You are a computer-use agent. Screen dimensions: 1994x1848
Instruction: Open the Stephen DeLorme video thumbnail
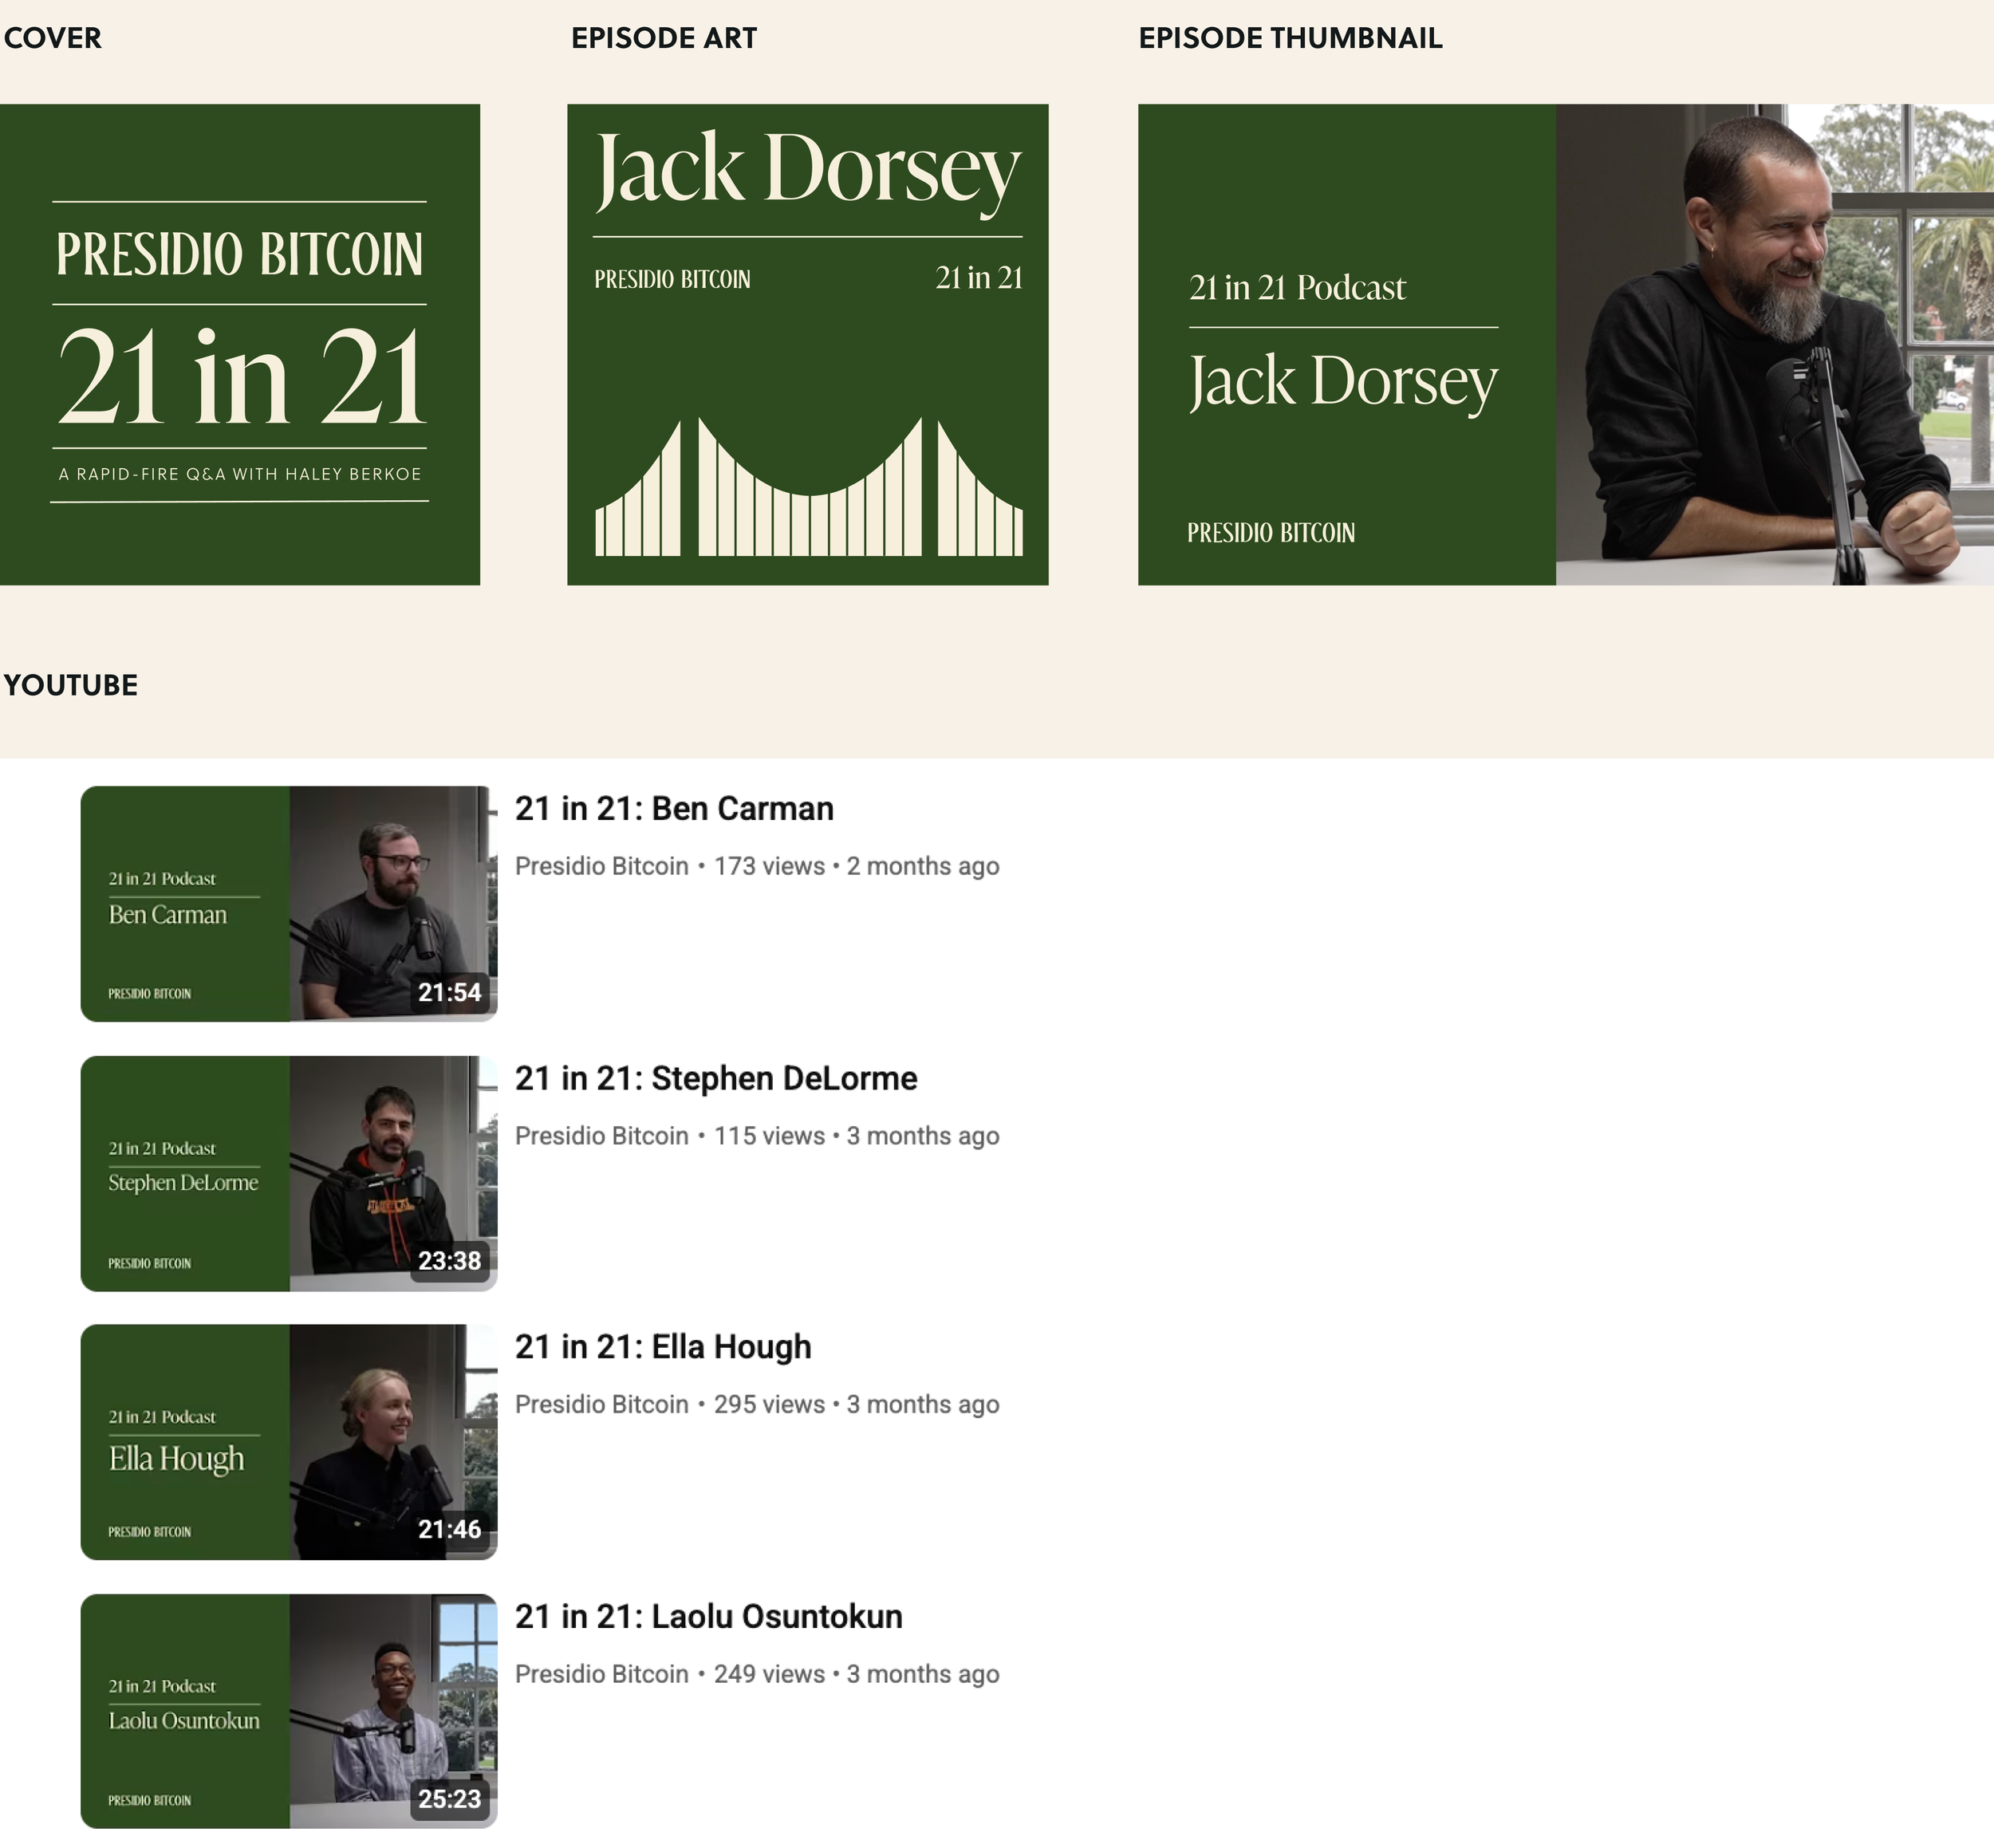(x=288, y=1173)
